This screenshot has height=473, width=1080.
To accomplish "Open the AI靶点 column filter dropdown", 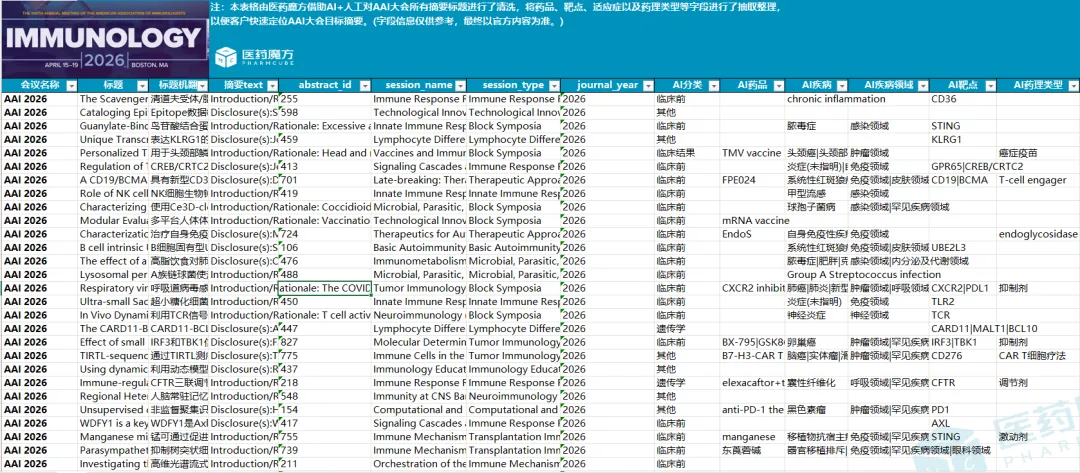I will tap(990, 86).
